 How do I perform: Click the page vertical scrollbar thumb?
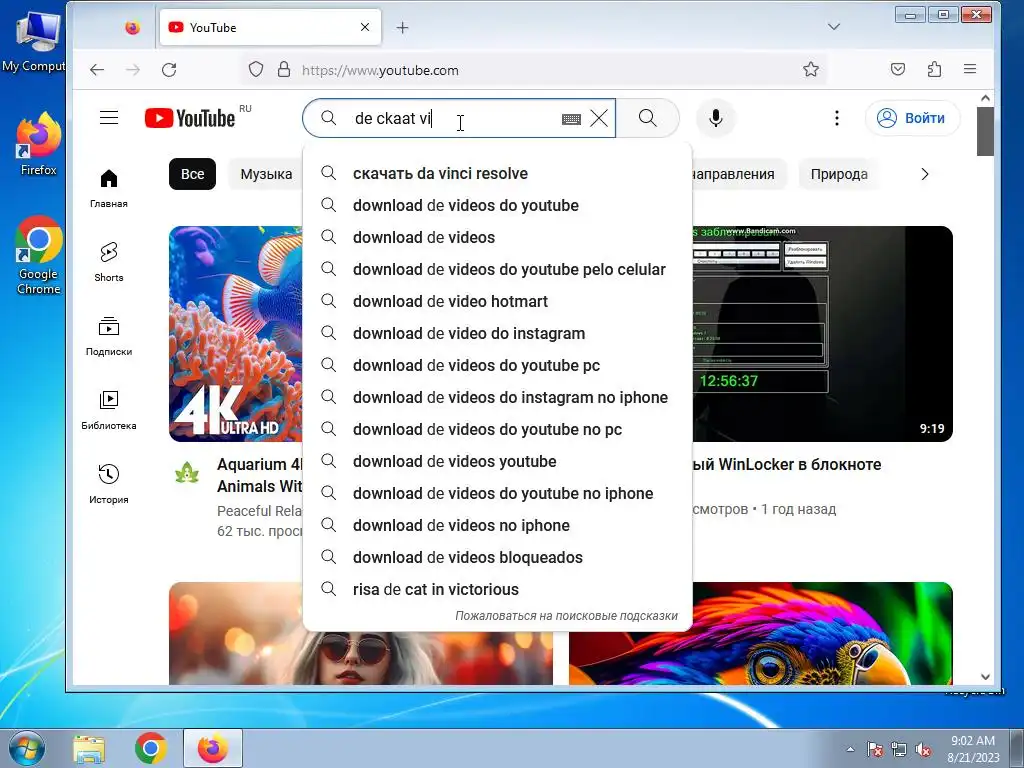[x=985, y=131]
